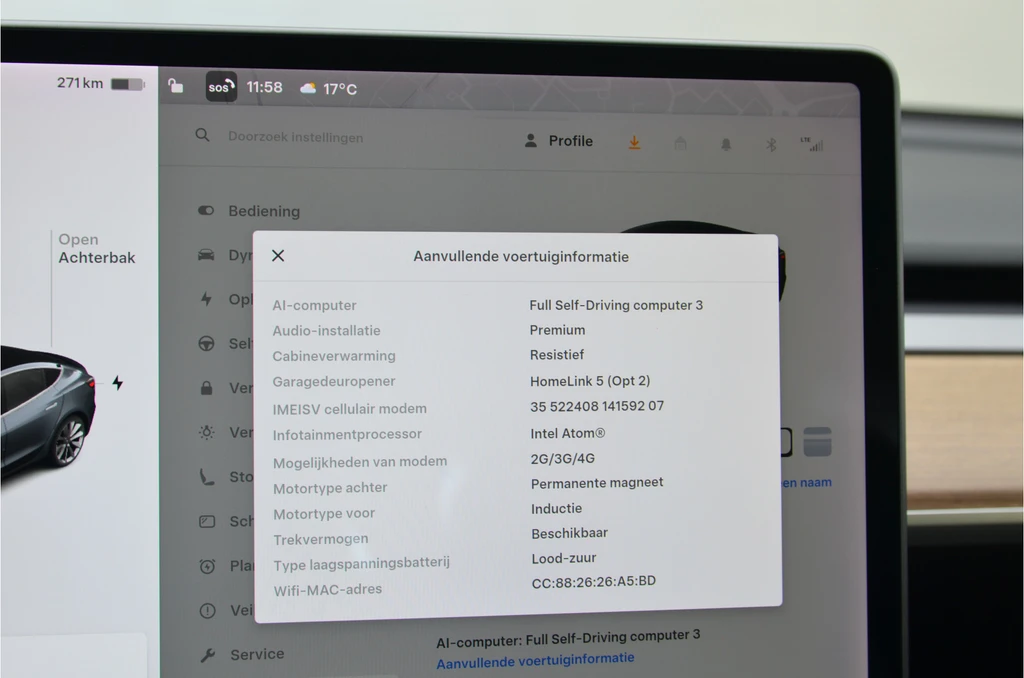Open the Aanvullende voertuiginformatie link
The image size is (1024, 678).
click(x=535, y=660)
